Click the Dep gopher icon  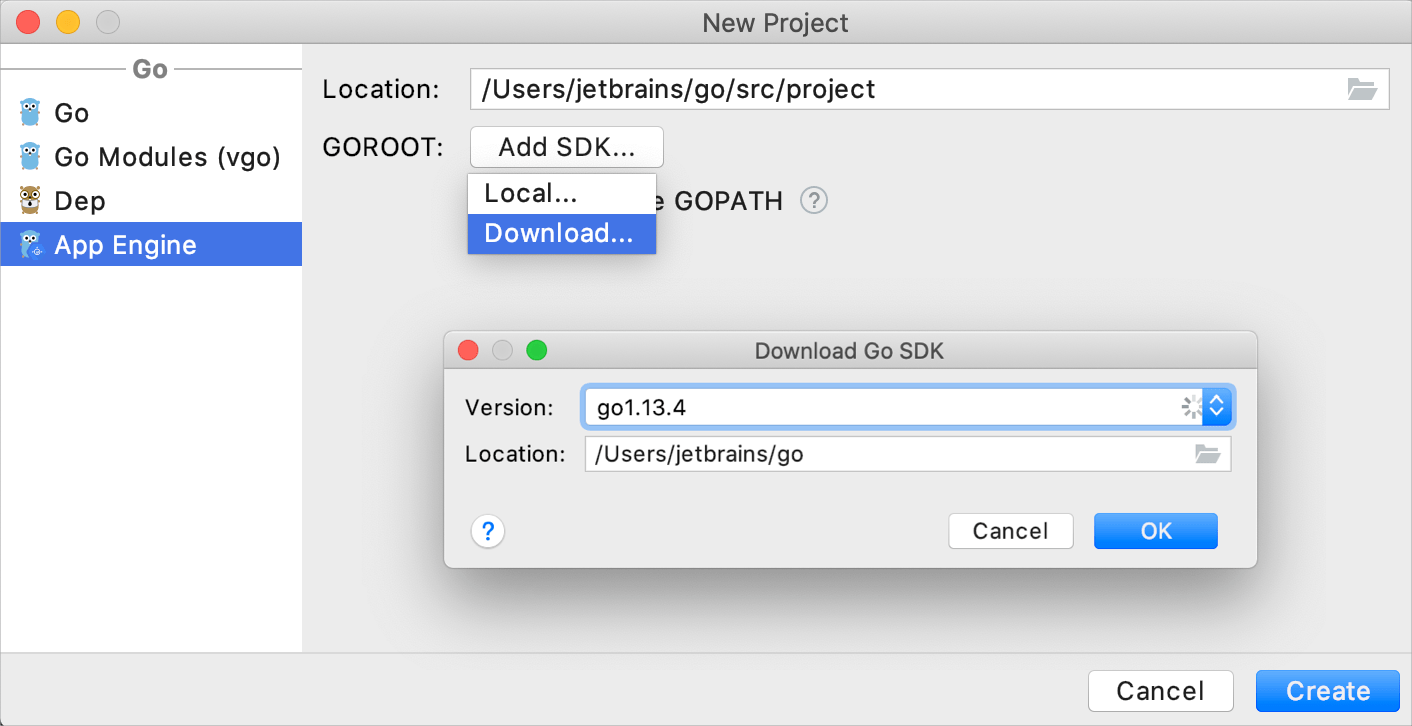[x=31, y=201]
